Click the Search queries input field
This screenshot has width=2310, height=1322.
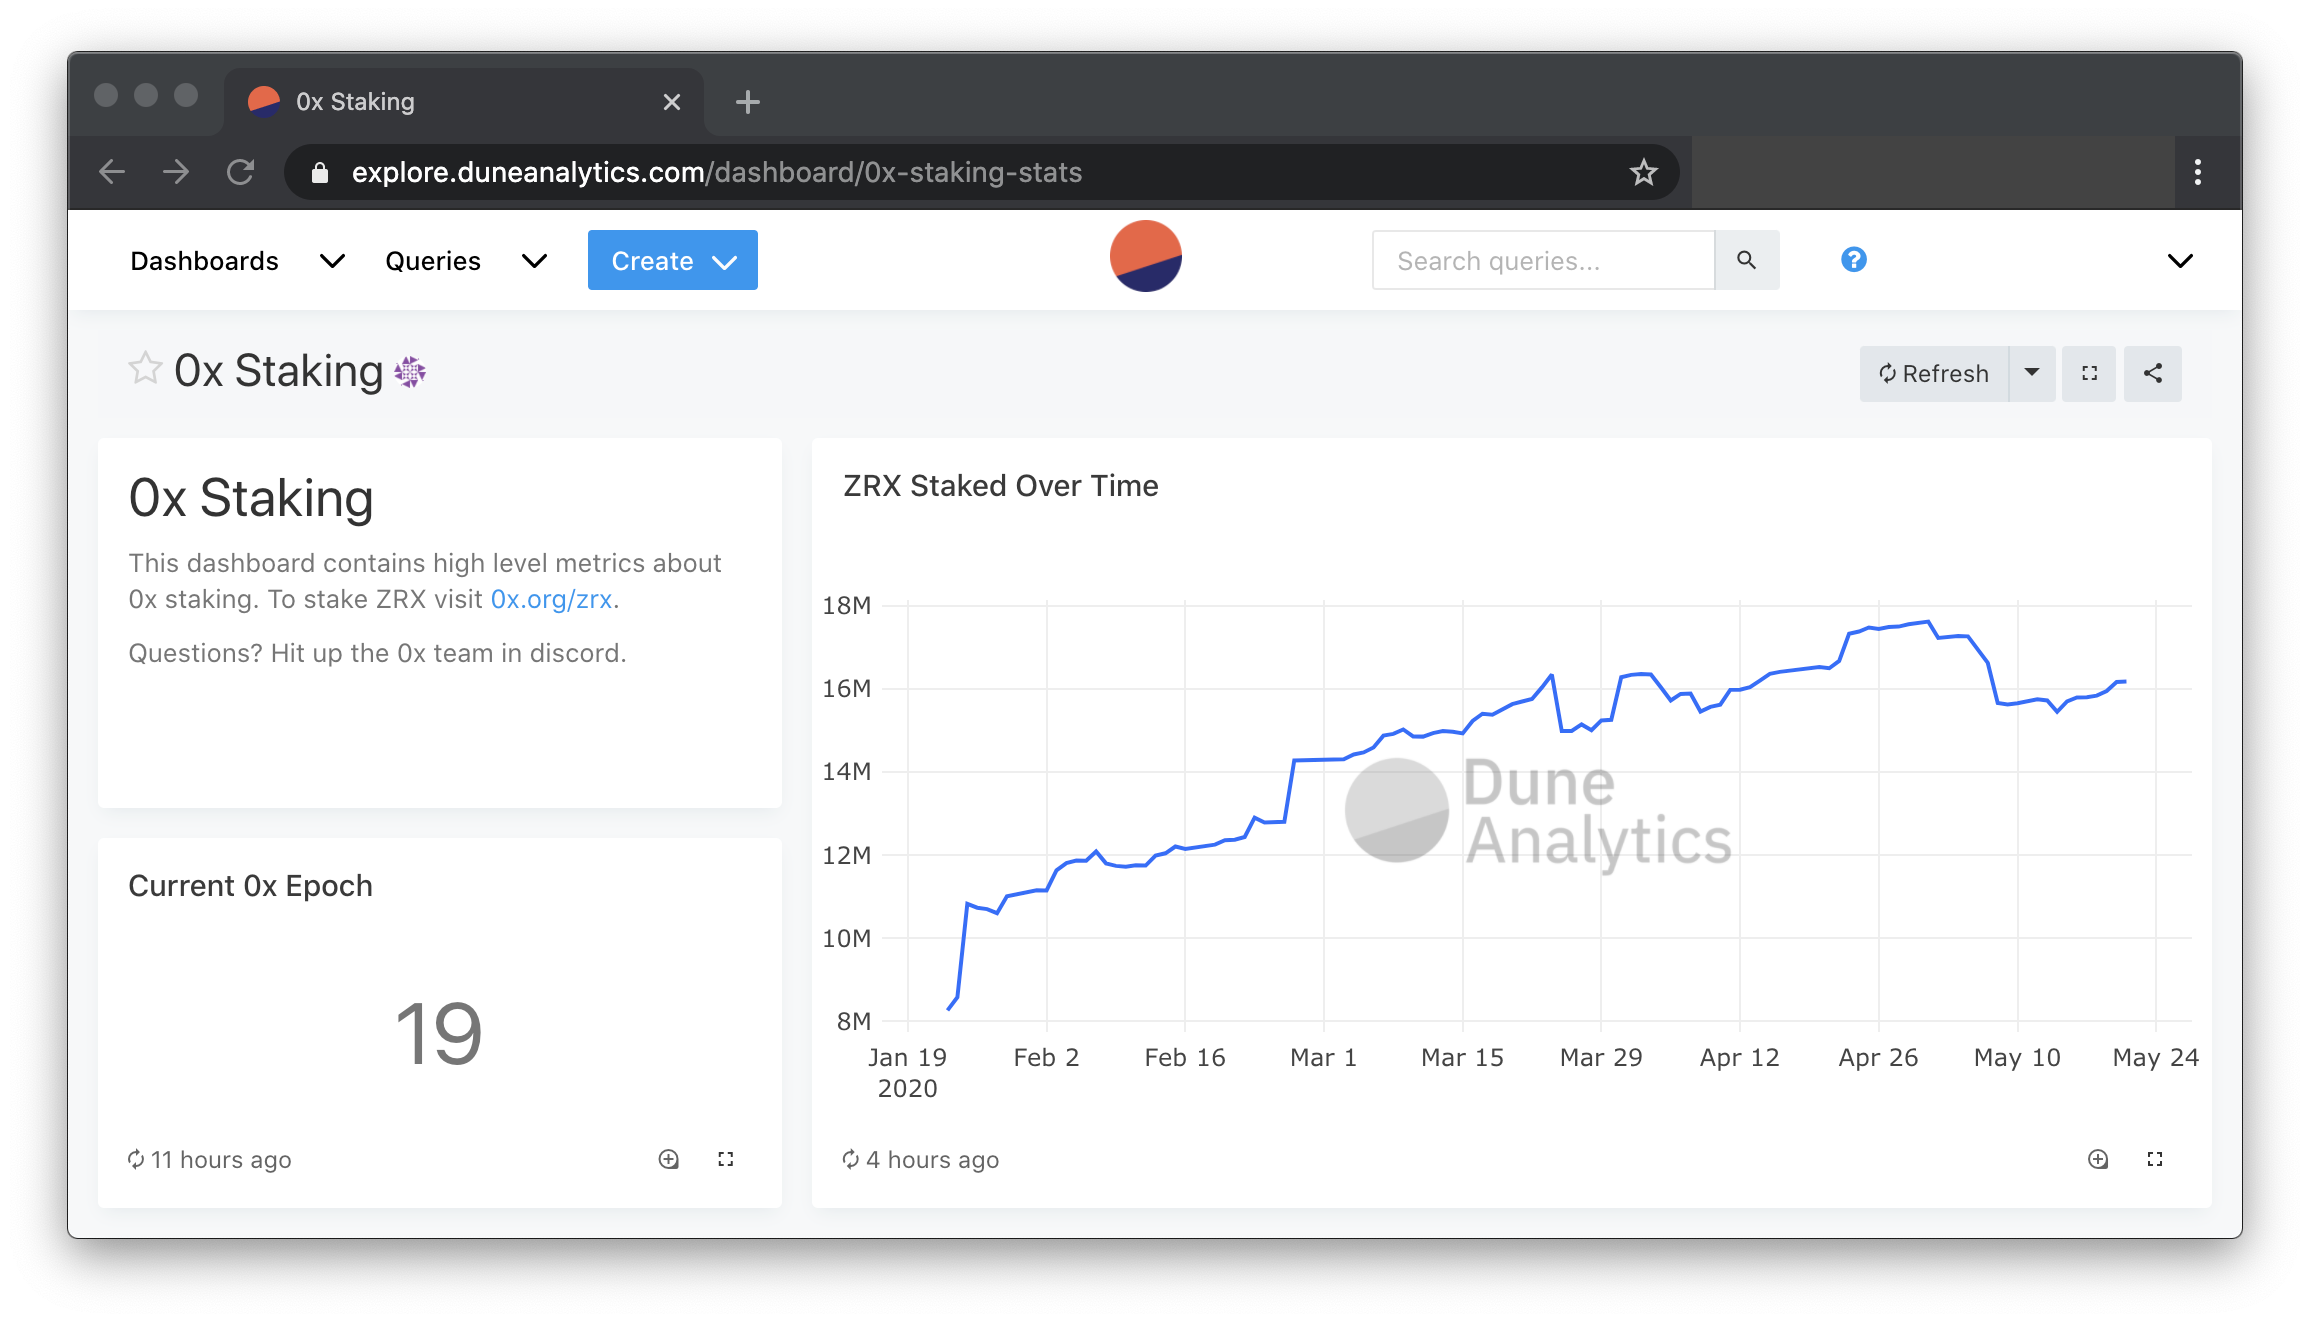pos(1543,261)
